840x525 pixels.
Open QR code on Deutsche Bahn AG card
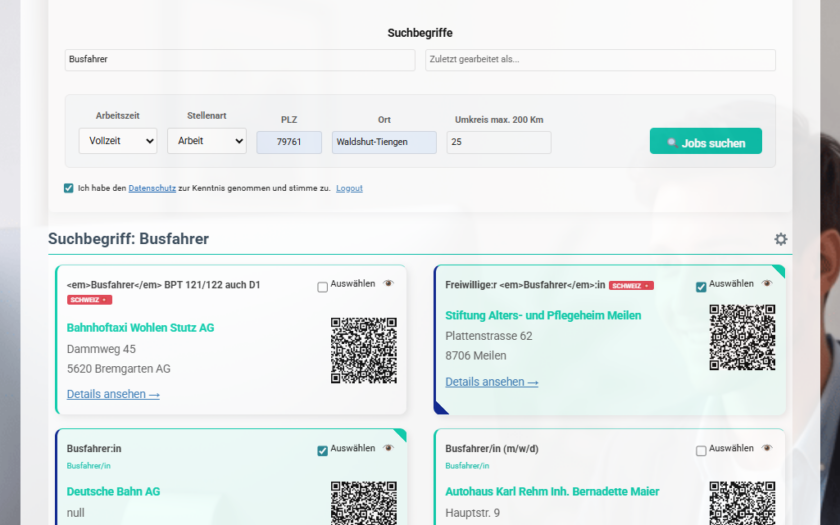pos(364,502)
